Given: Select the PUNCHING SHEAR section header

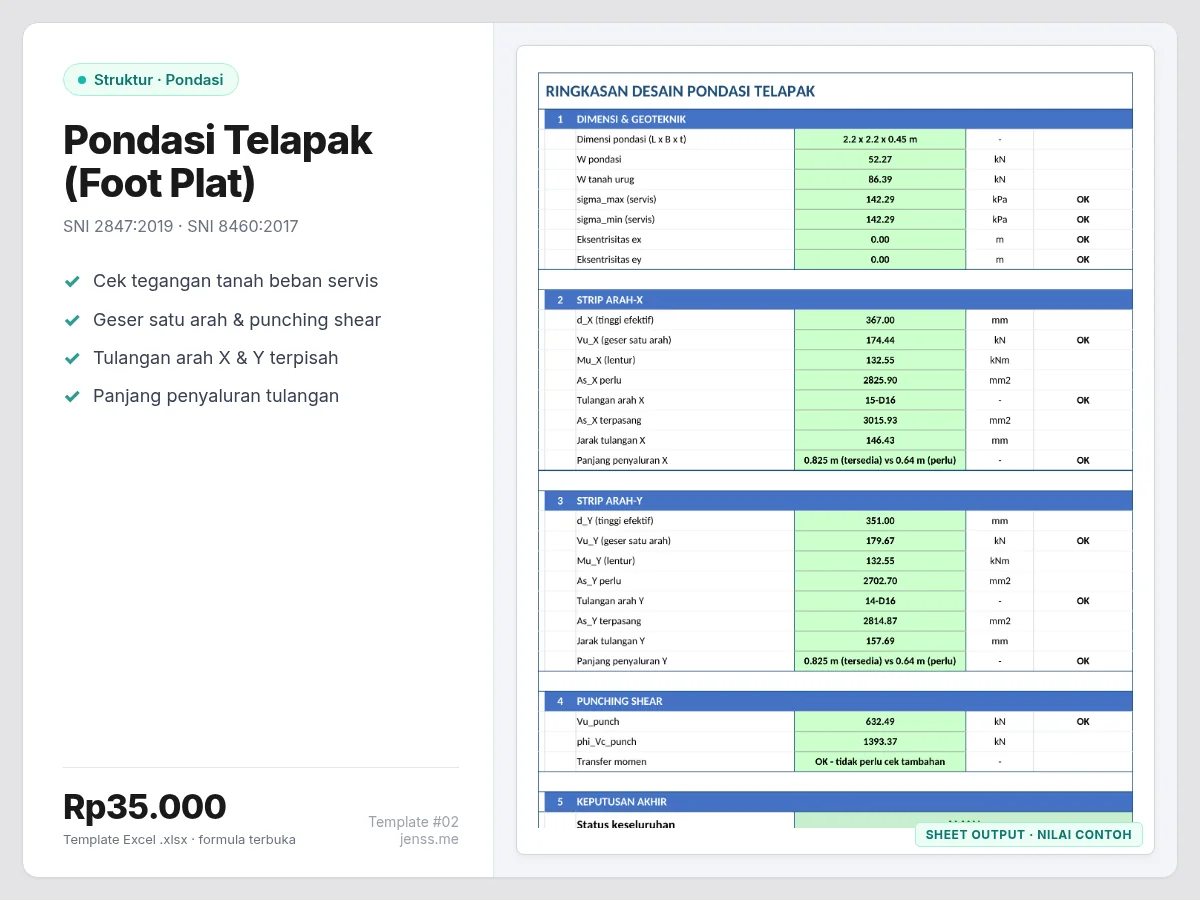Looking at the screenshot, I should [x=838, y=701].
